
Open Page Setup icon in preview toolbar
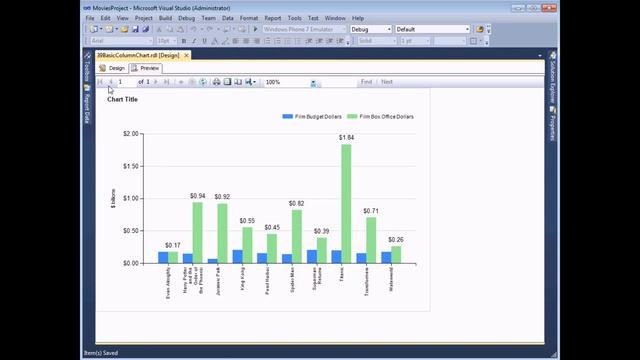[238, 82]
